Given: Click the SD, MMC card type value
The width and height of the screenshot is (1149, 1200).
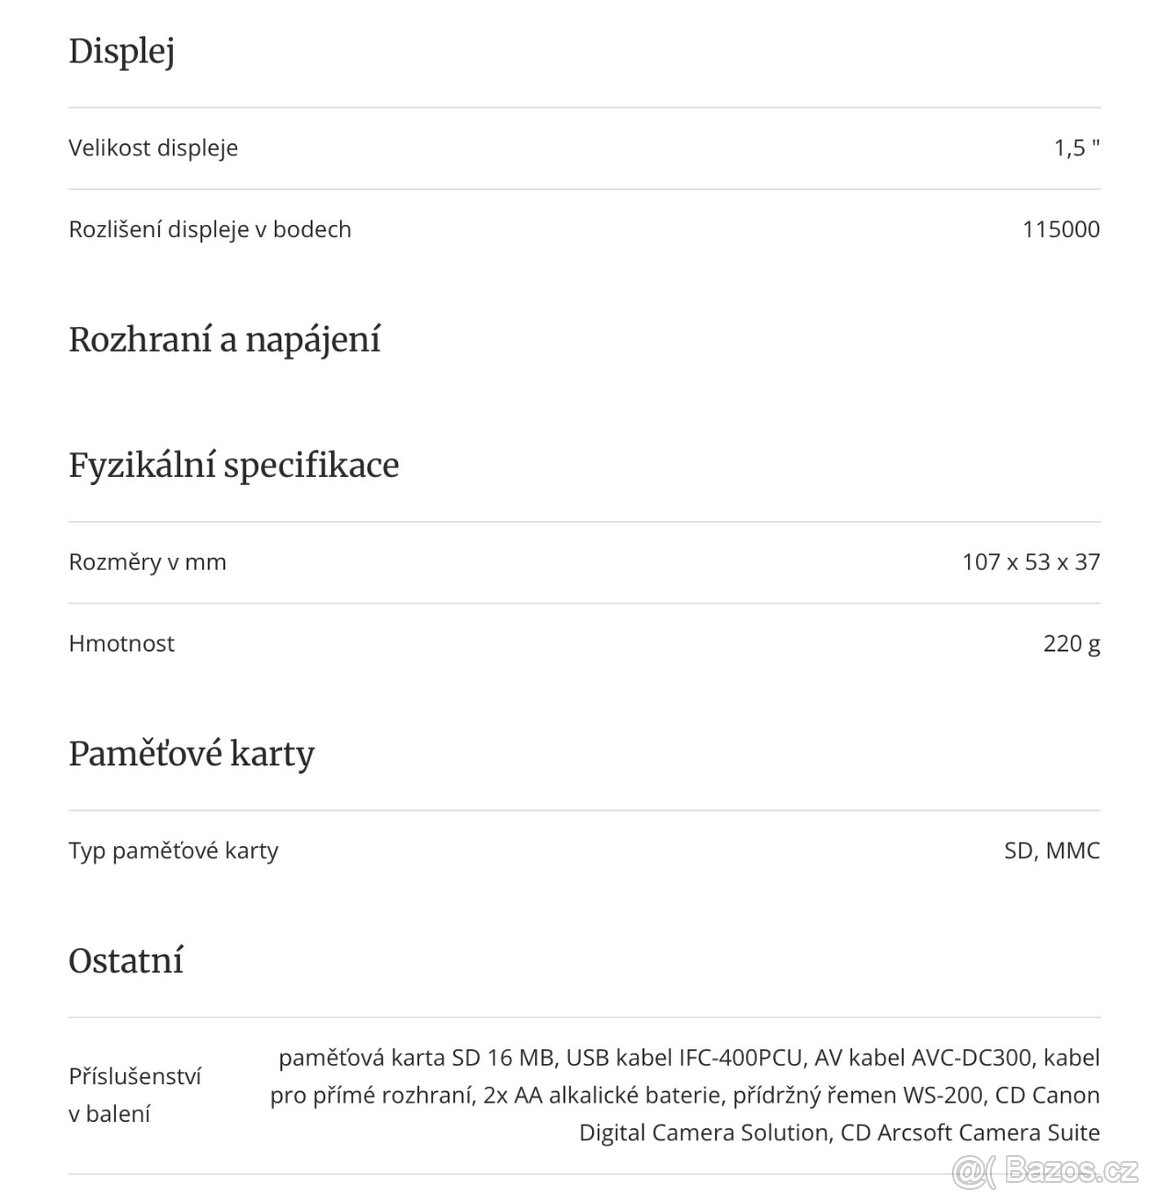Looking at the screenshot, I should [1051, 851].
